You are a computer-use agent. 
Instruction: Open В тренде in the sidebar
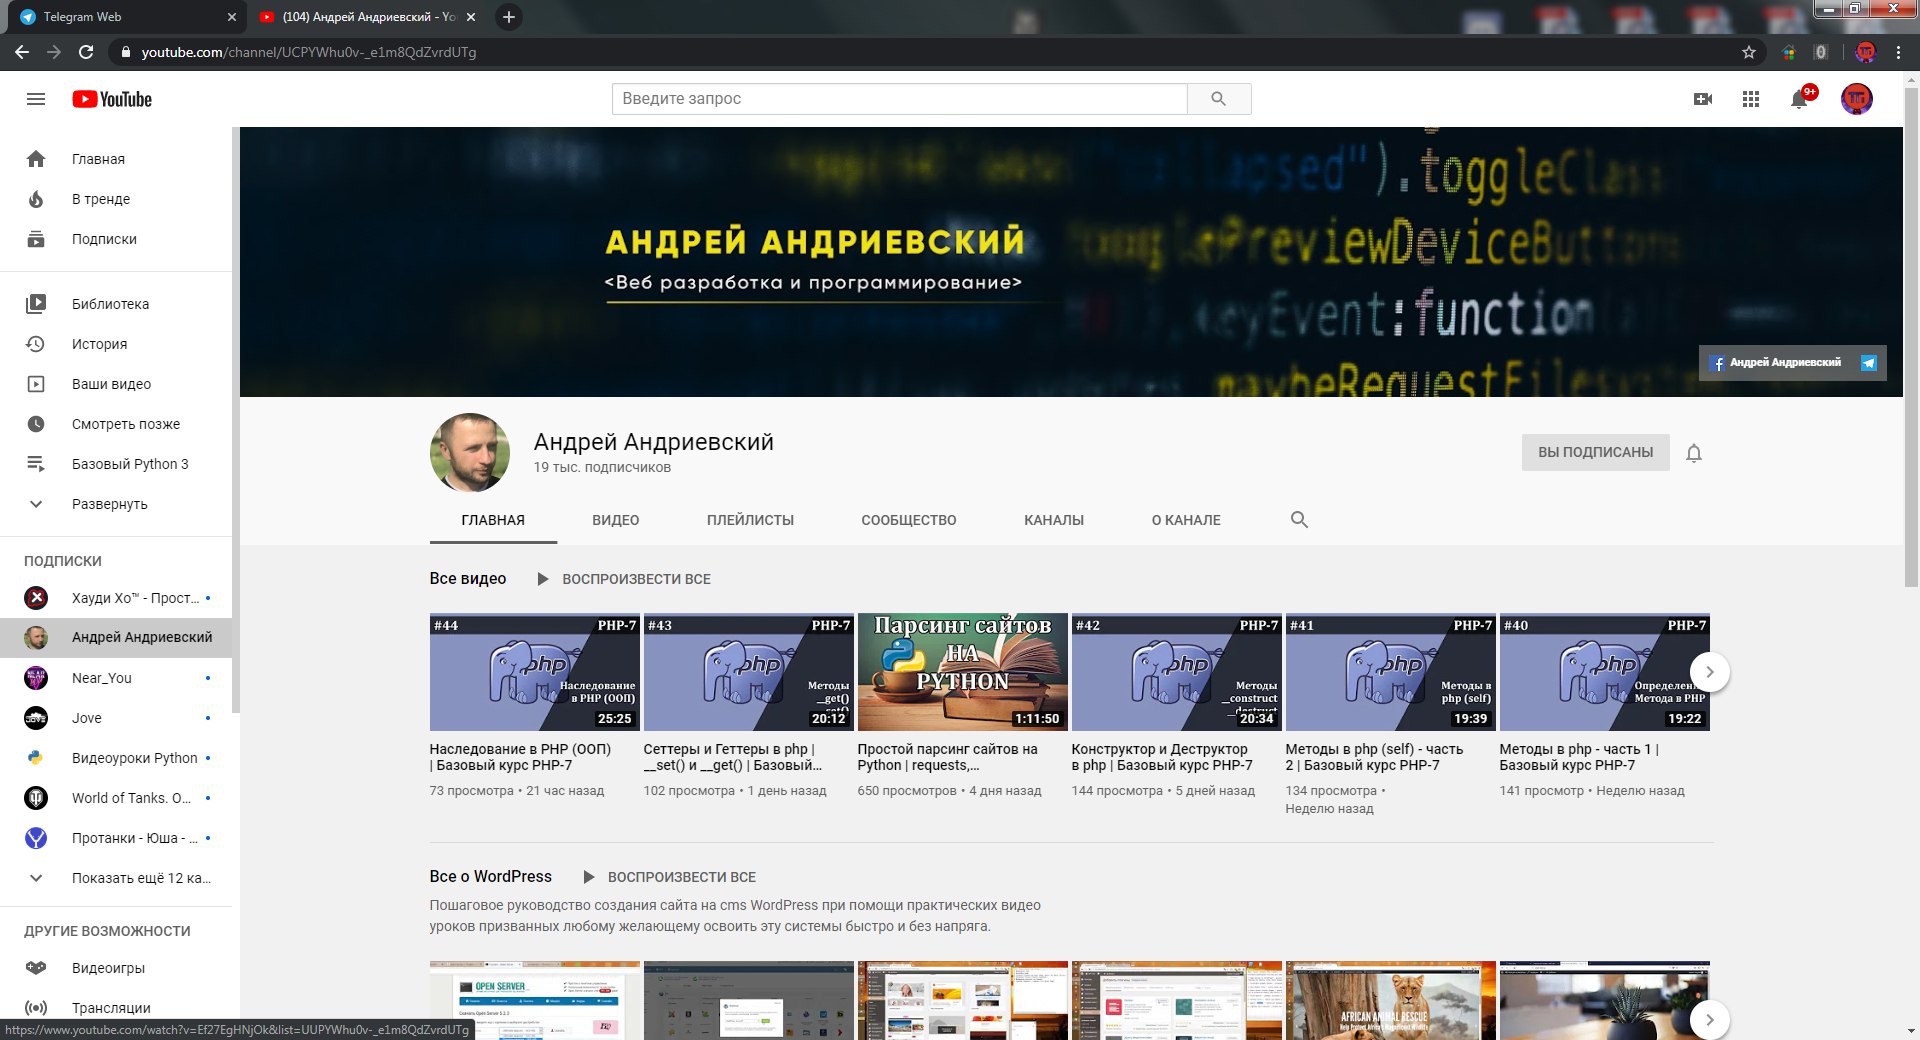tap(116, 199)
